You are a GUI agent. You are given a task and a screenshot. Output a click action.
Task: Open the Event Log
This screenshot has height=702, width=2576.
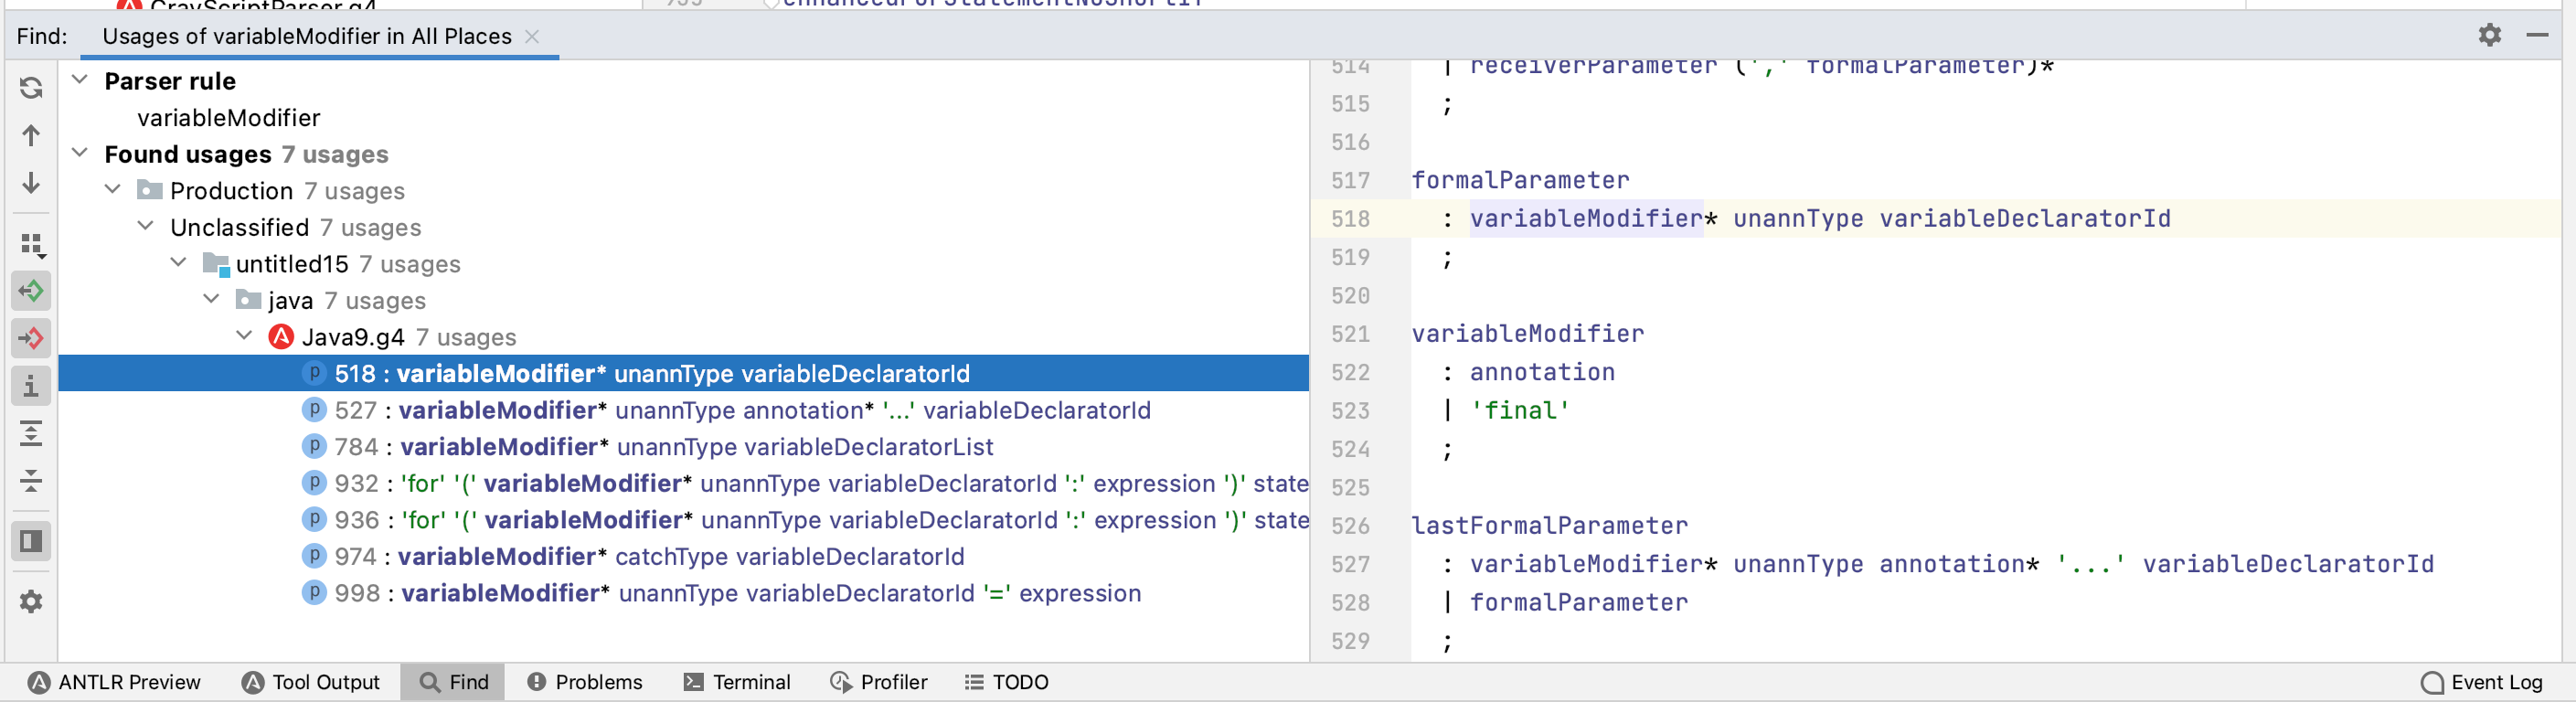(2482, 682)
